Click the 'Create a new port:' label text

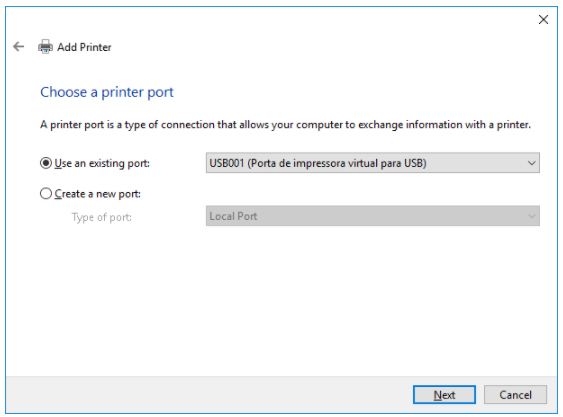click(x=98, y=194)
